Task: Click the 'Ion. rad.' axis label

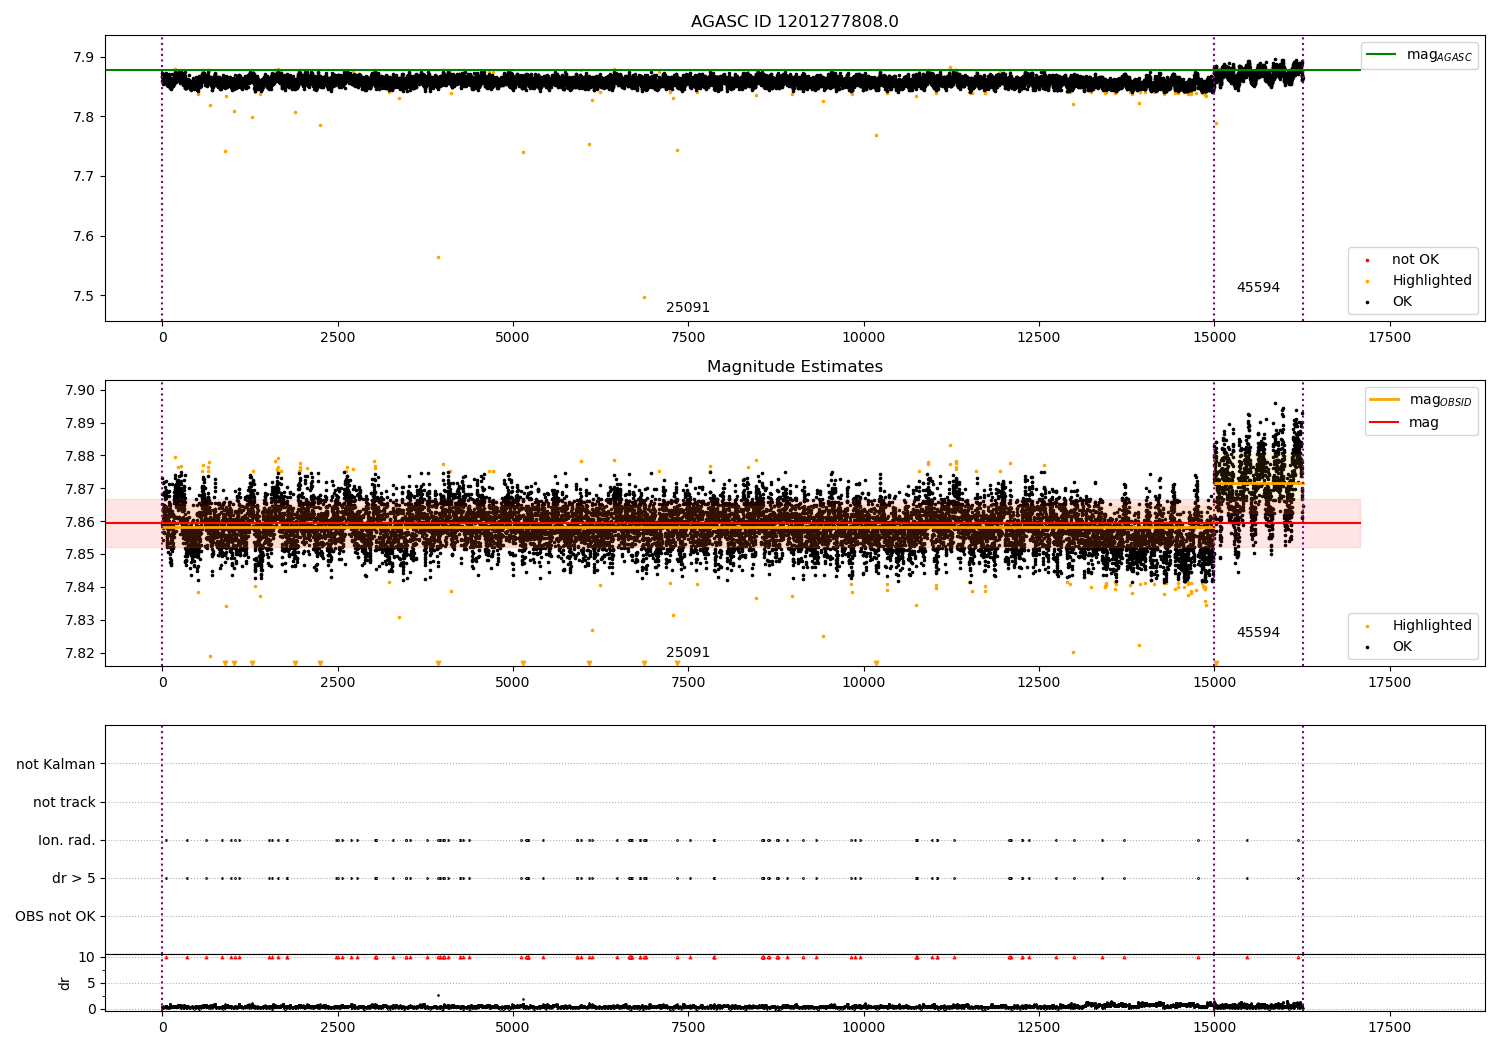Action: 67,841
